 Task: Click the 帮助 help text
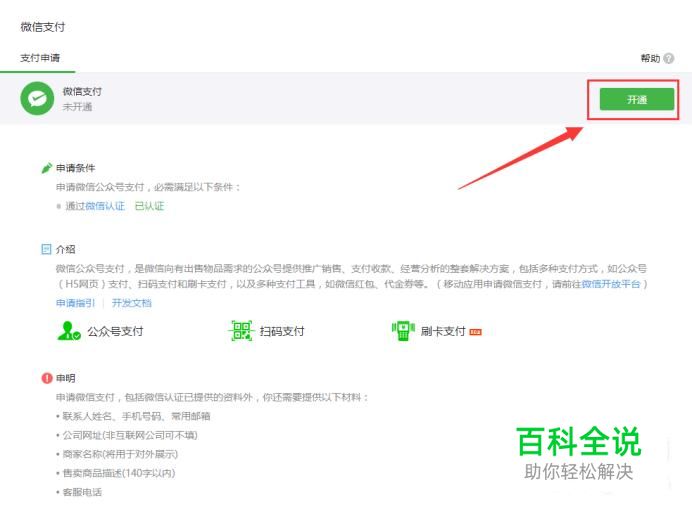pyautogui.click(x=650, y=58)
